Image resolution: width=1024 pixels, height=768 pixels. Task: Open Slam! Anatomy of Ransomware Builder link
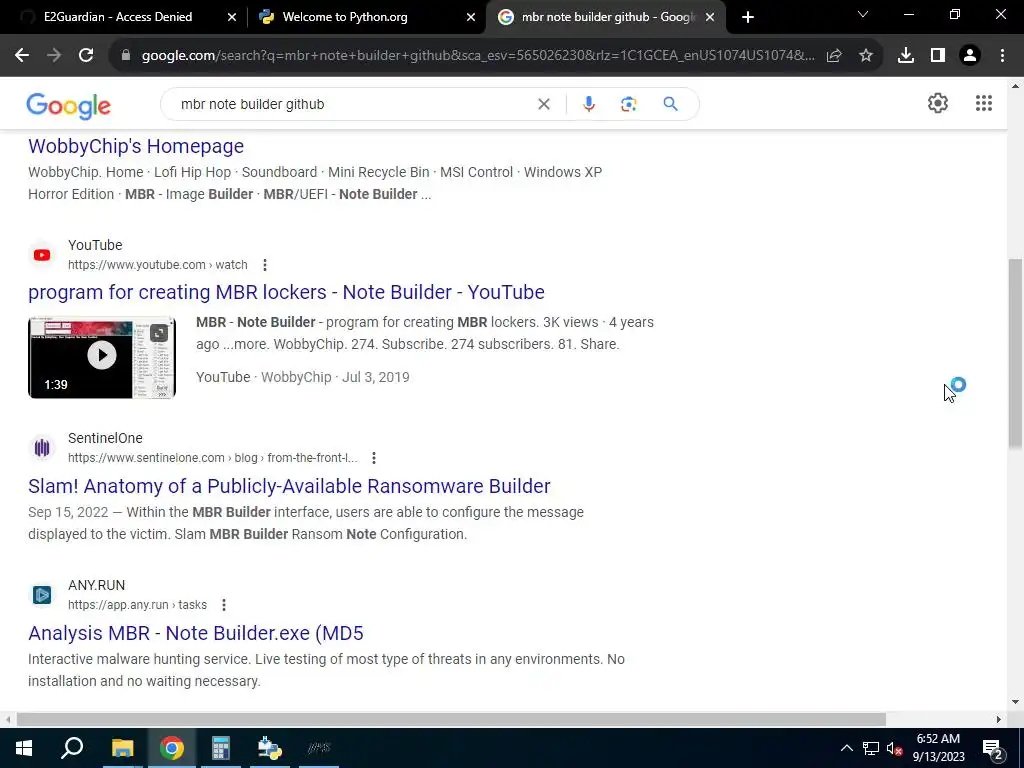289,486
